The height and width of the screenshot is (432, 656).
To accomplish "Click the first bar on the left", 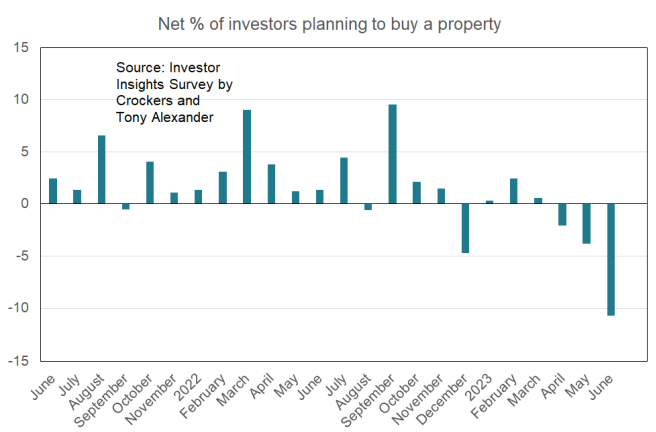I will (x=53, y=191).
